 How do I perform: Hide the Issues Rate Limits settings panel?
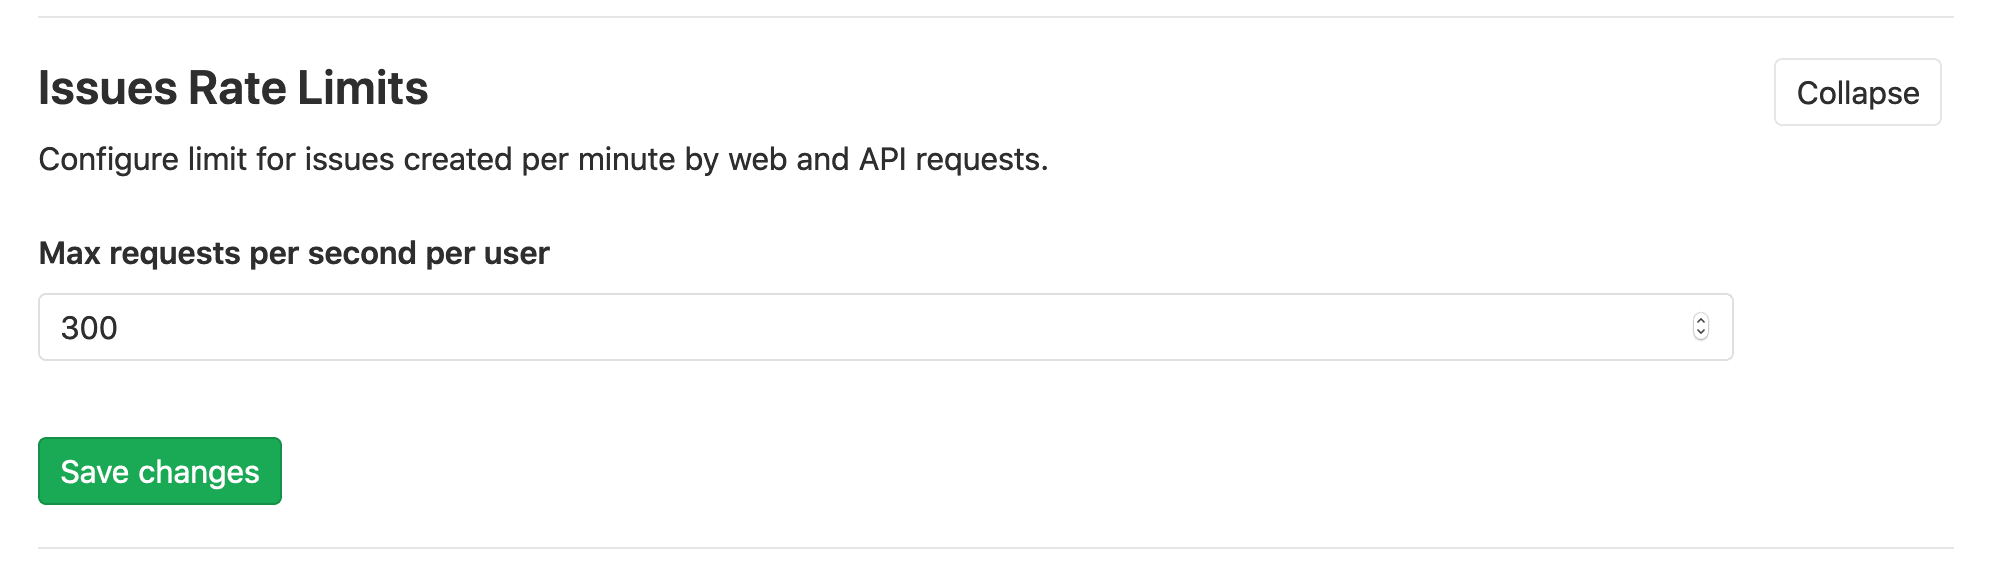tap(1857, 92)
